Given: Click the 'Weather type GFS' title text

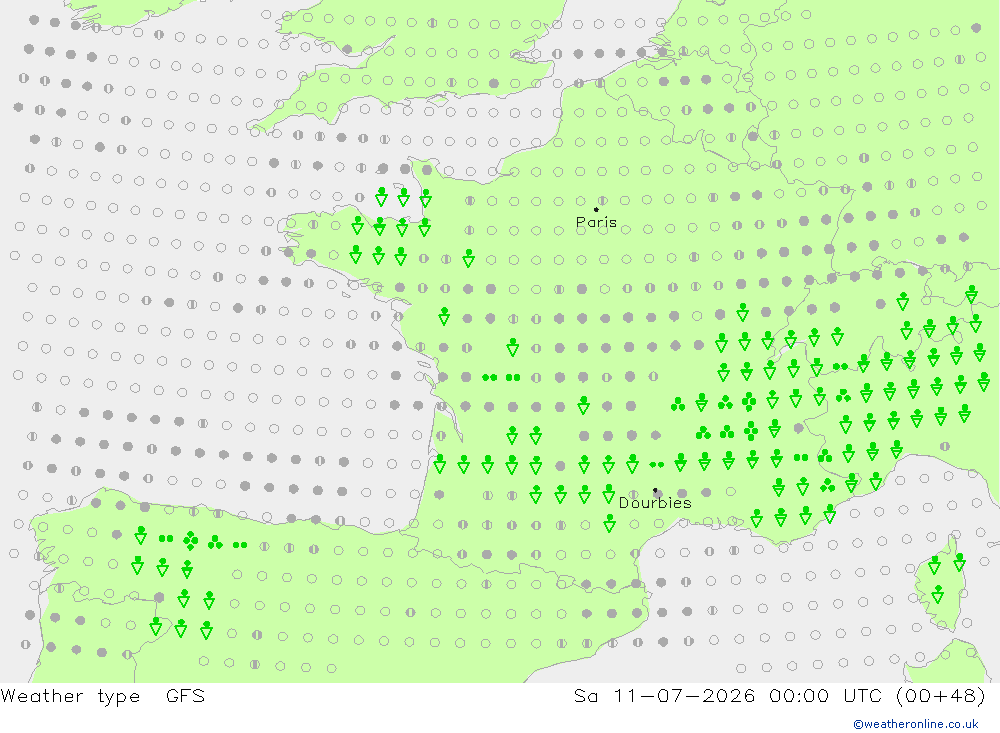Looking at the screenshot, I should point(103,695).
